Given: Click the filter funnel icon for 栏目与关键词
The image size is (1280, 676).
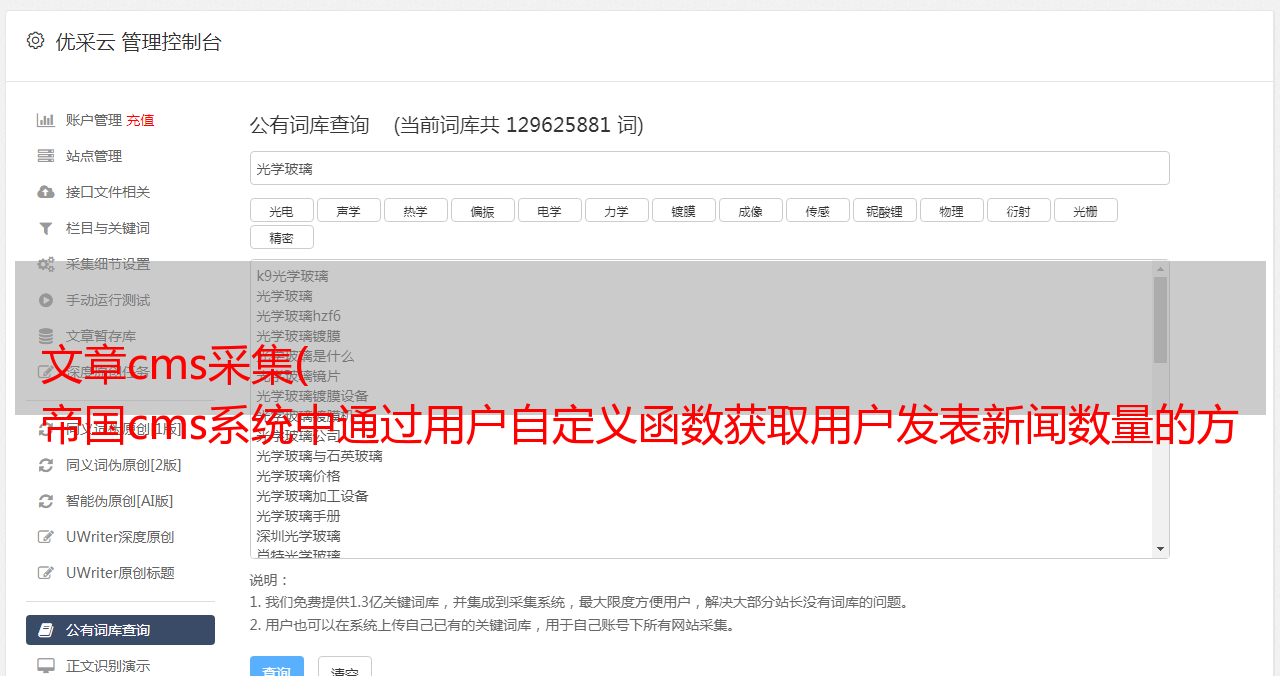Looking at the screenshot, I should [x=46, y=228].
